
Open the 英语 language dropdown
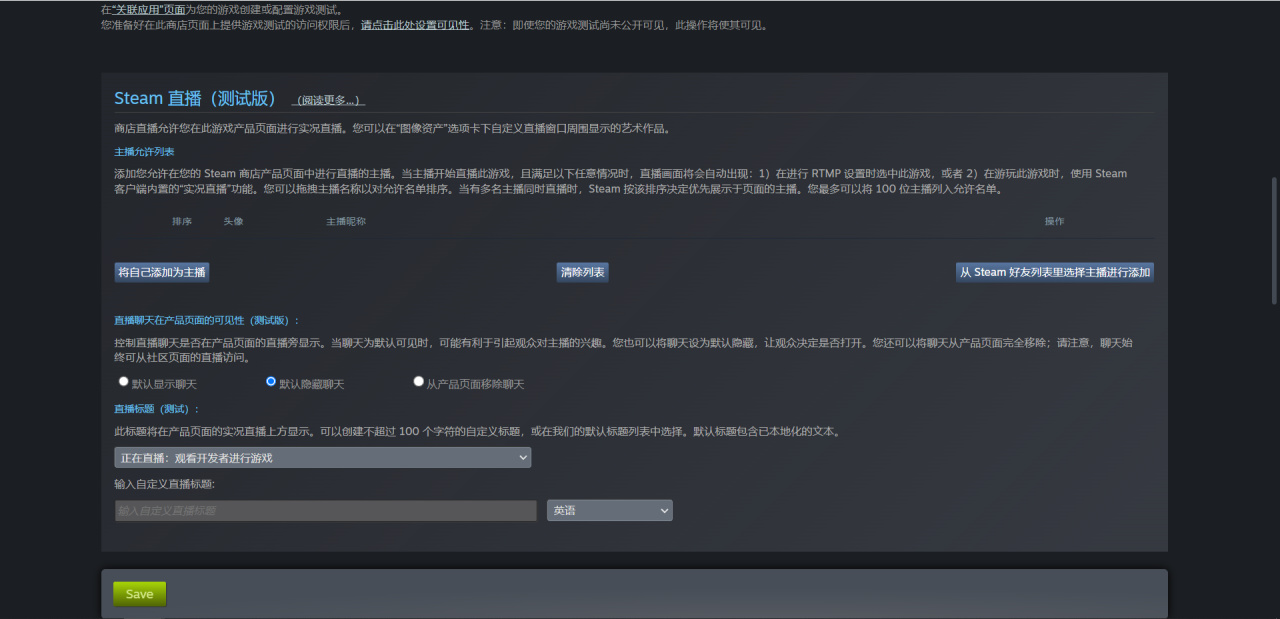pos(609,510)
